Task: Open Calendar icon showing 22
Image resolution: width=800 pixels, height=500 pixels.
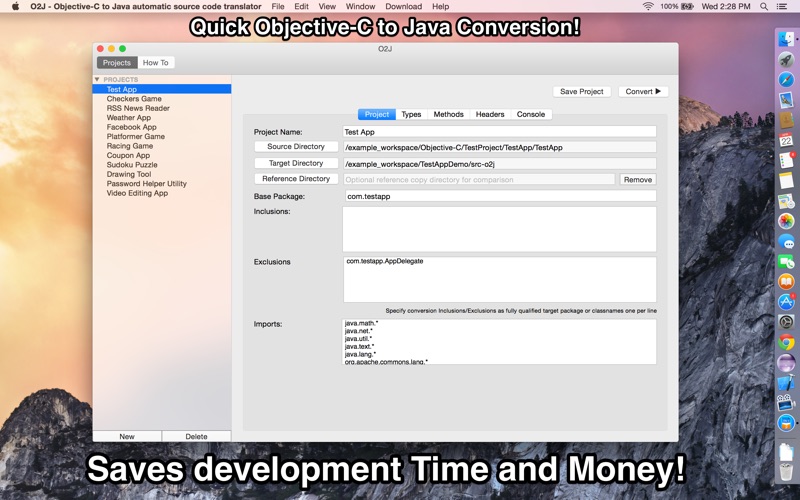Action: [x=786, y=140]
